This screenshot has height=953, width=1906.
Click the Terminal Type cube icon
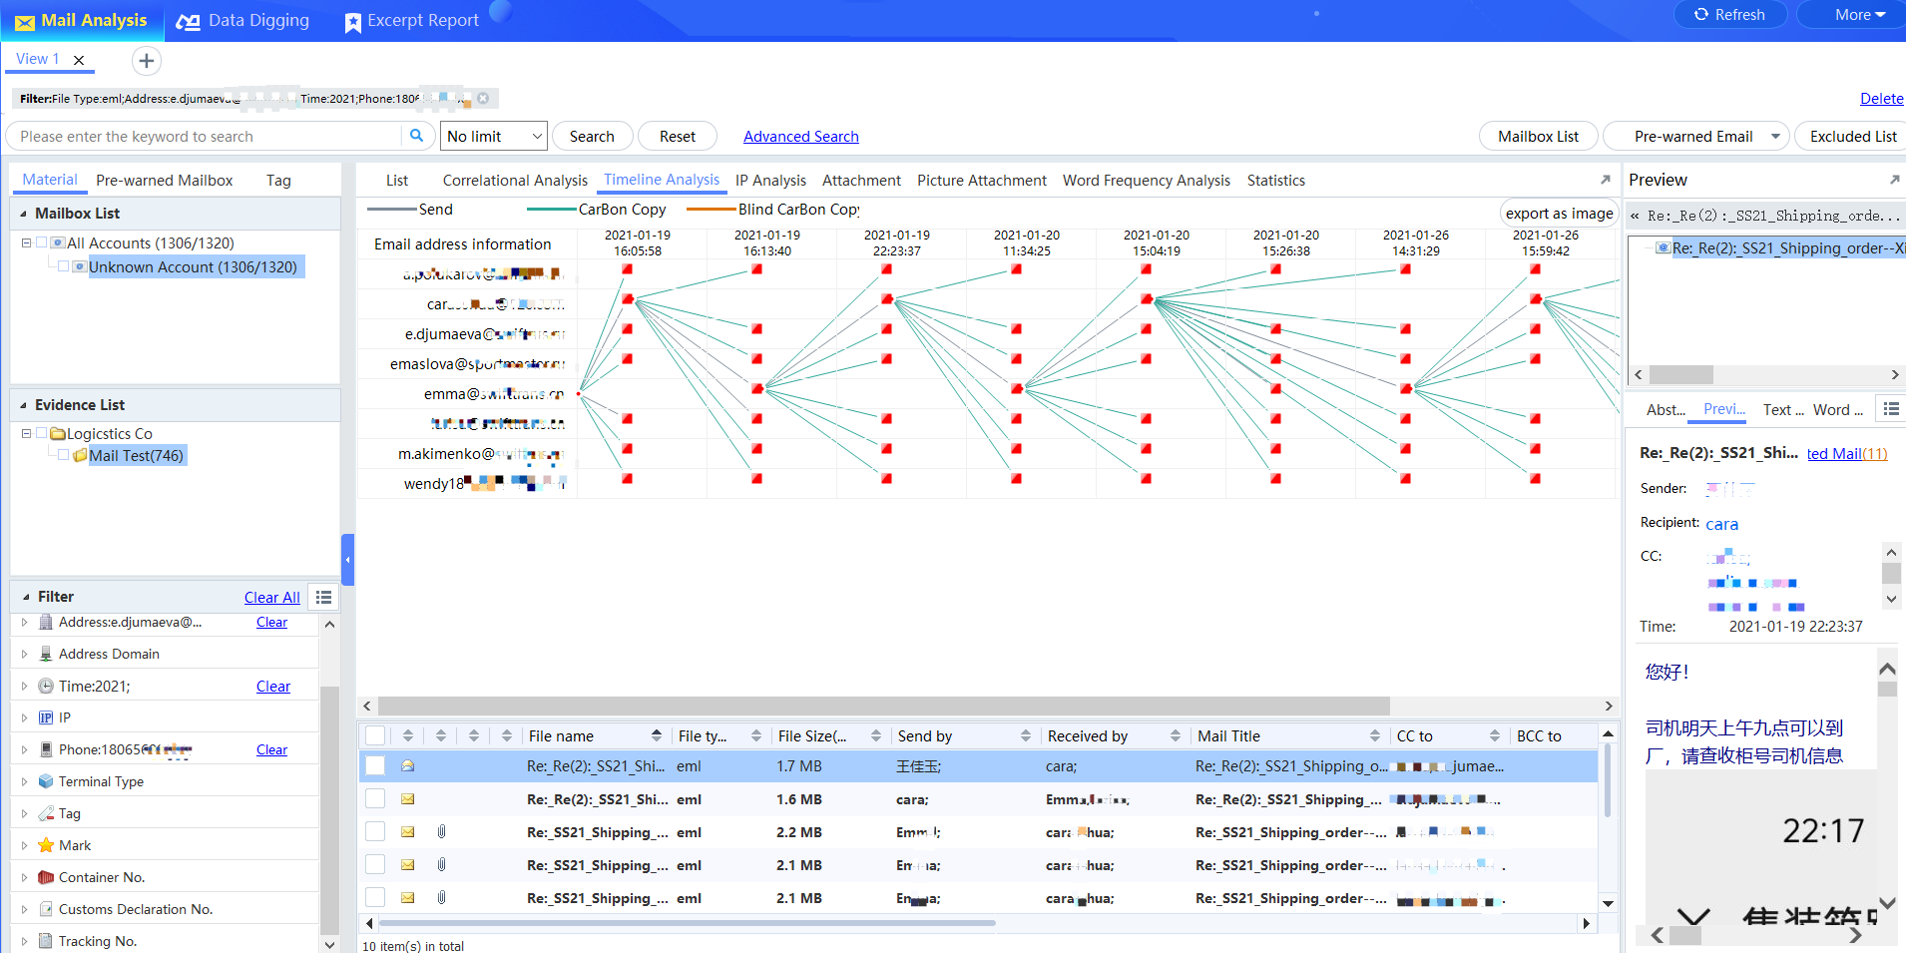pyautogui.click(x=46, y=781)
